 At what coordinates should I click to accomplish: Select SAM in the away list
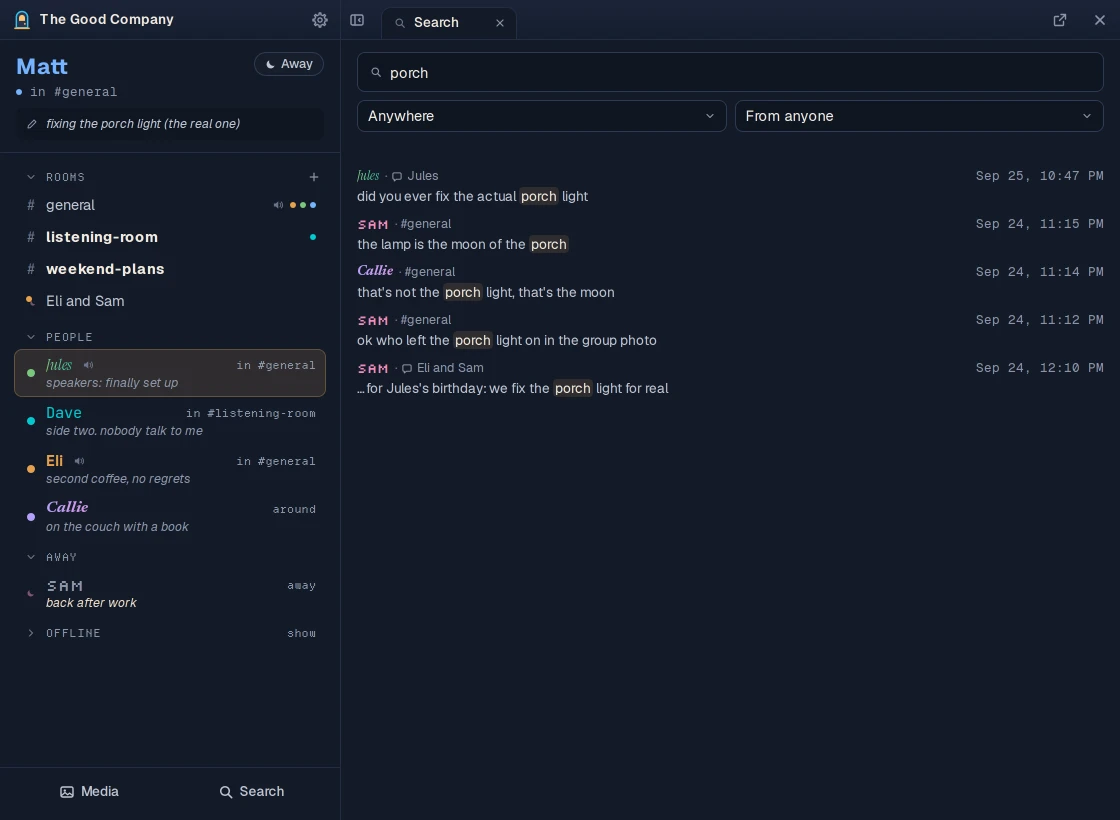[170, 594]
